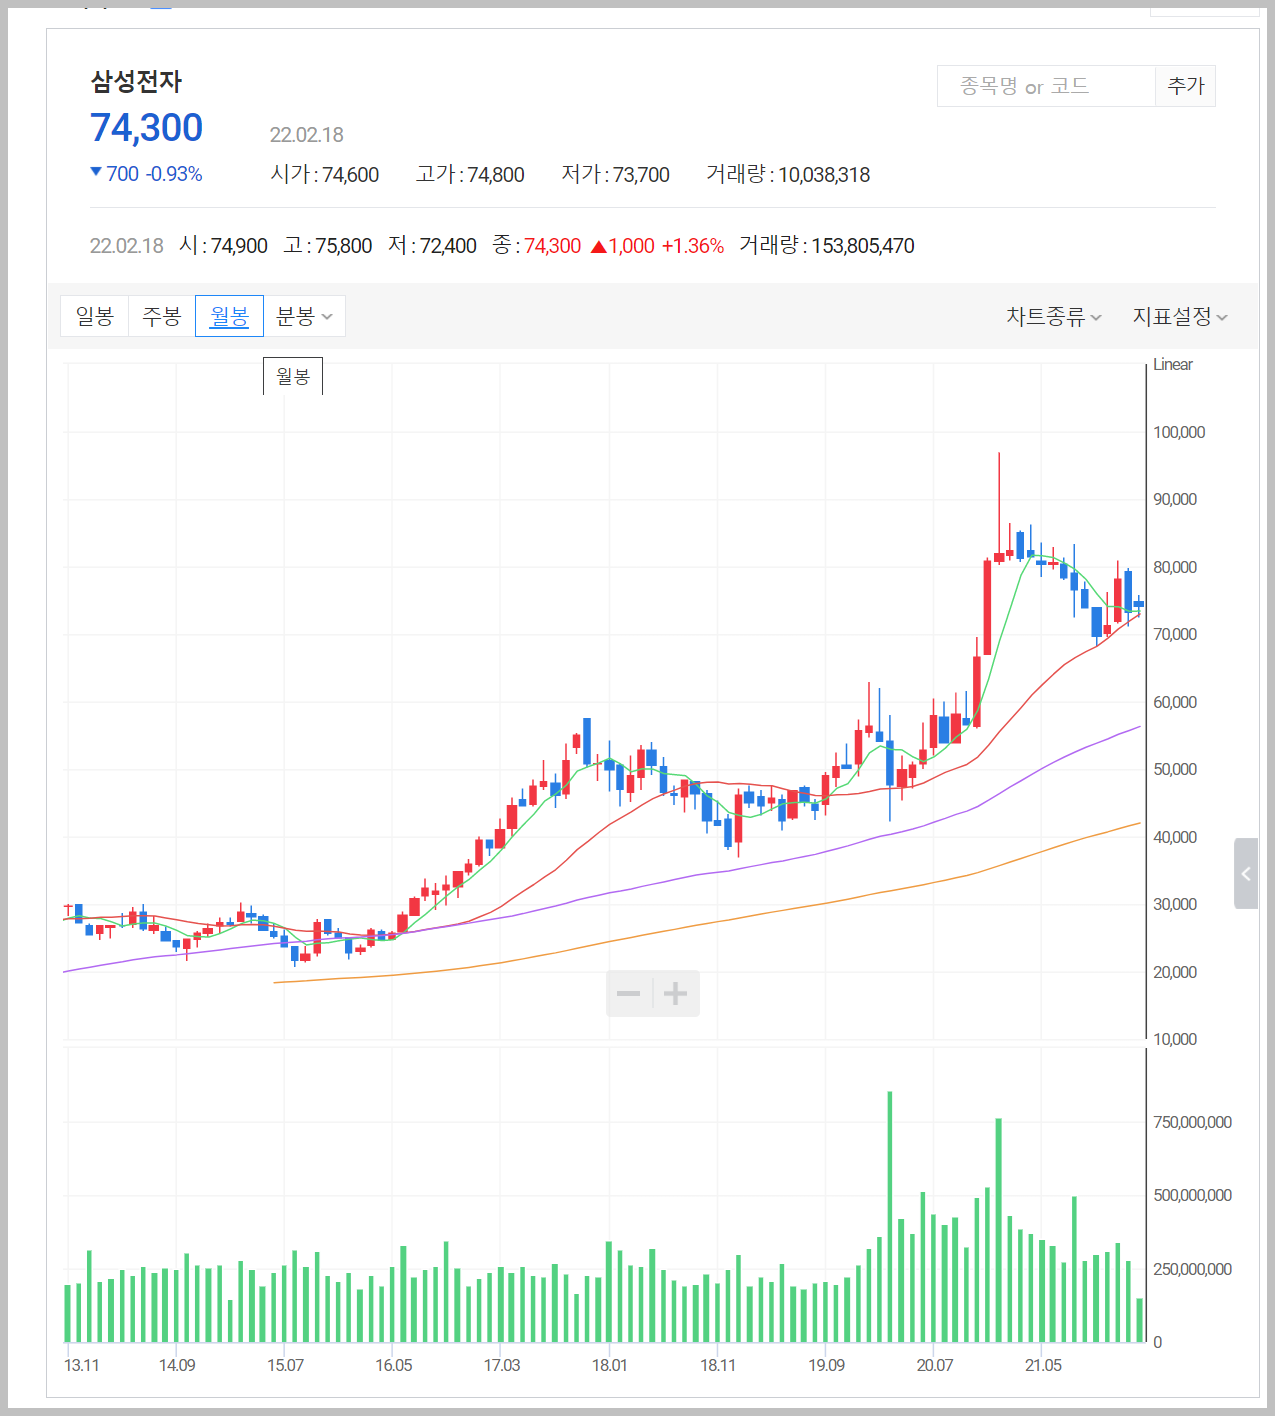Click the tallest green volume bar

click(x=890, y=1217)
